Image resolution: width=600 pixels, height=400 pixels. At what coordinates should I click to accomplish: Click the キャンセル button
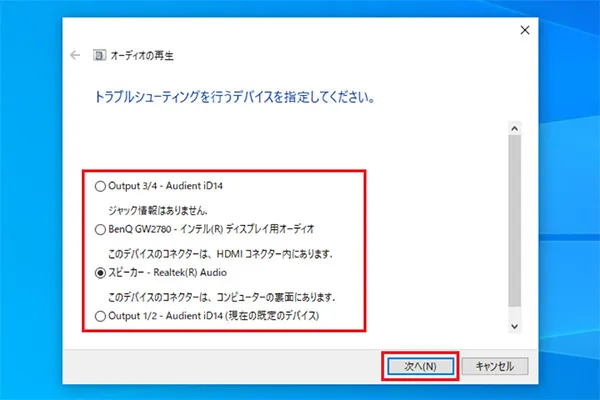(x=495, y=366)
